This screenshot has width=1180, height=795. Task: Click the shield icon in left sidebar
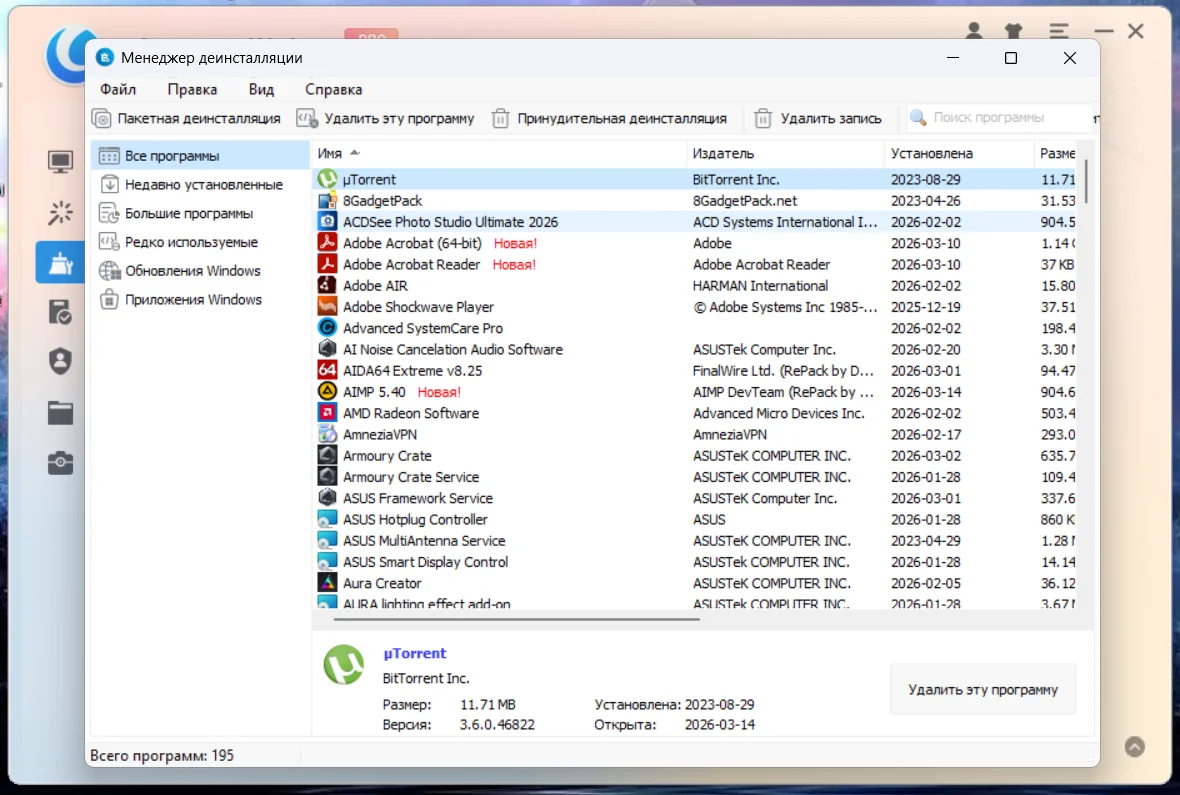[60, 362]
